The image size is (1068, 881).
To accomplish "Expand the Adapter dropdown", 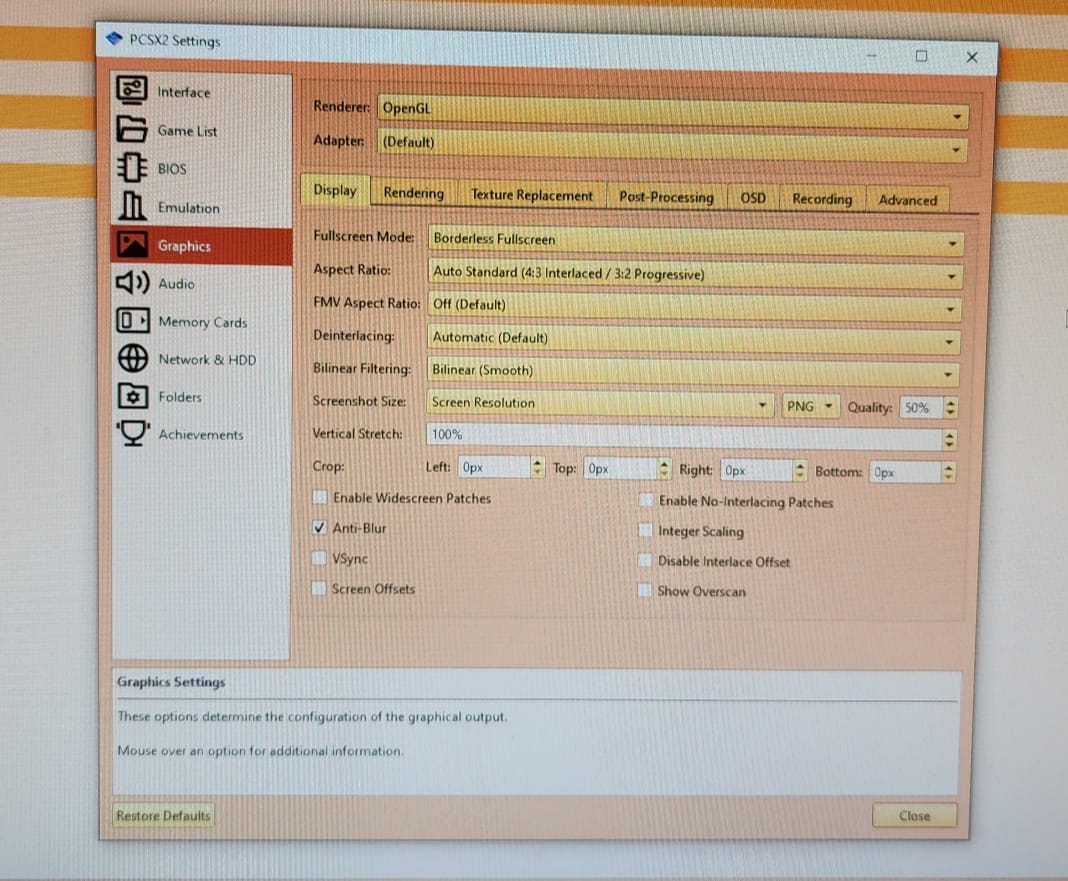I will coord(672,145).
